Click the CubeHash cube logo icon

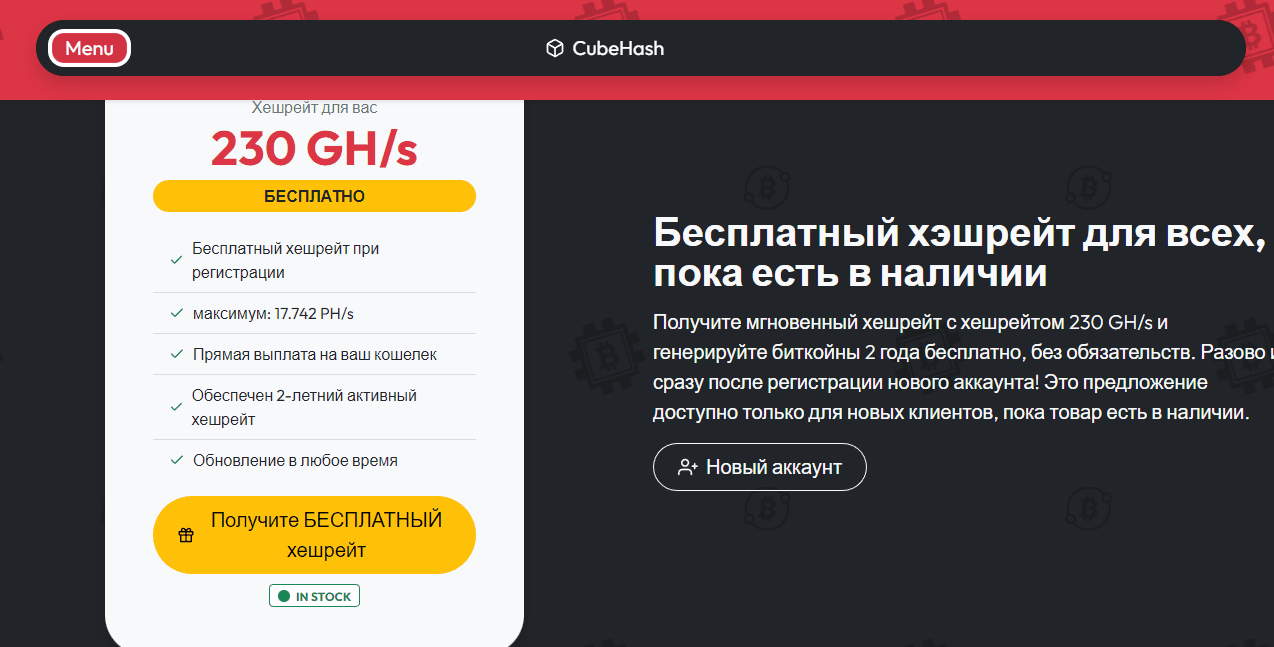point(554,48)
